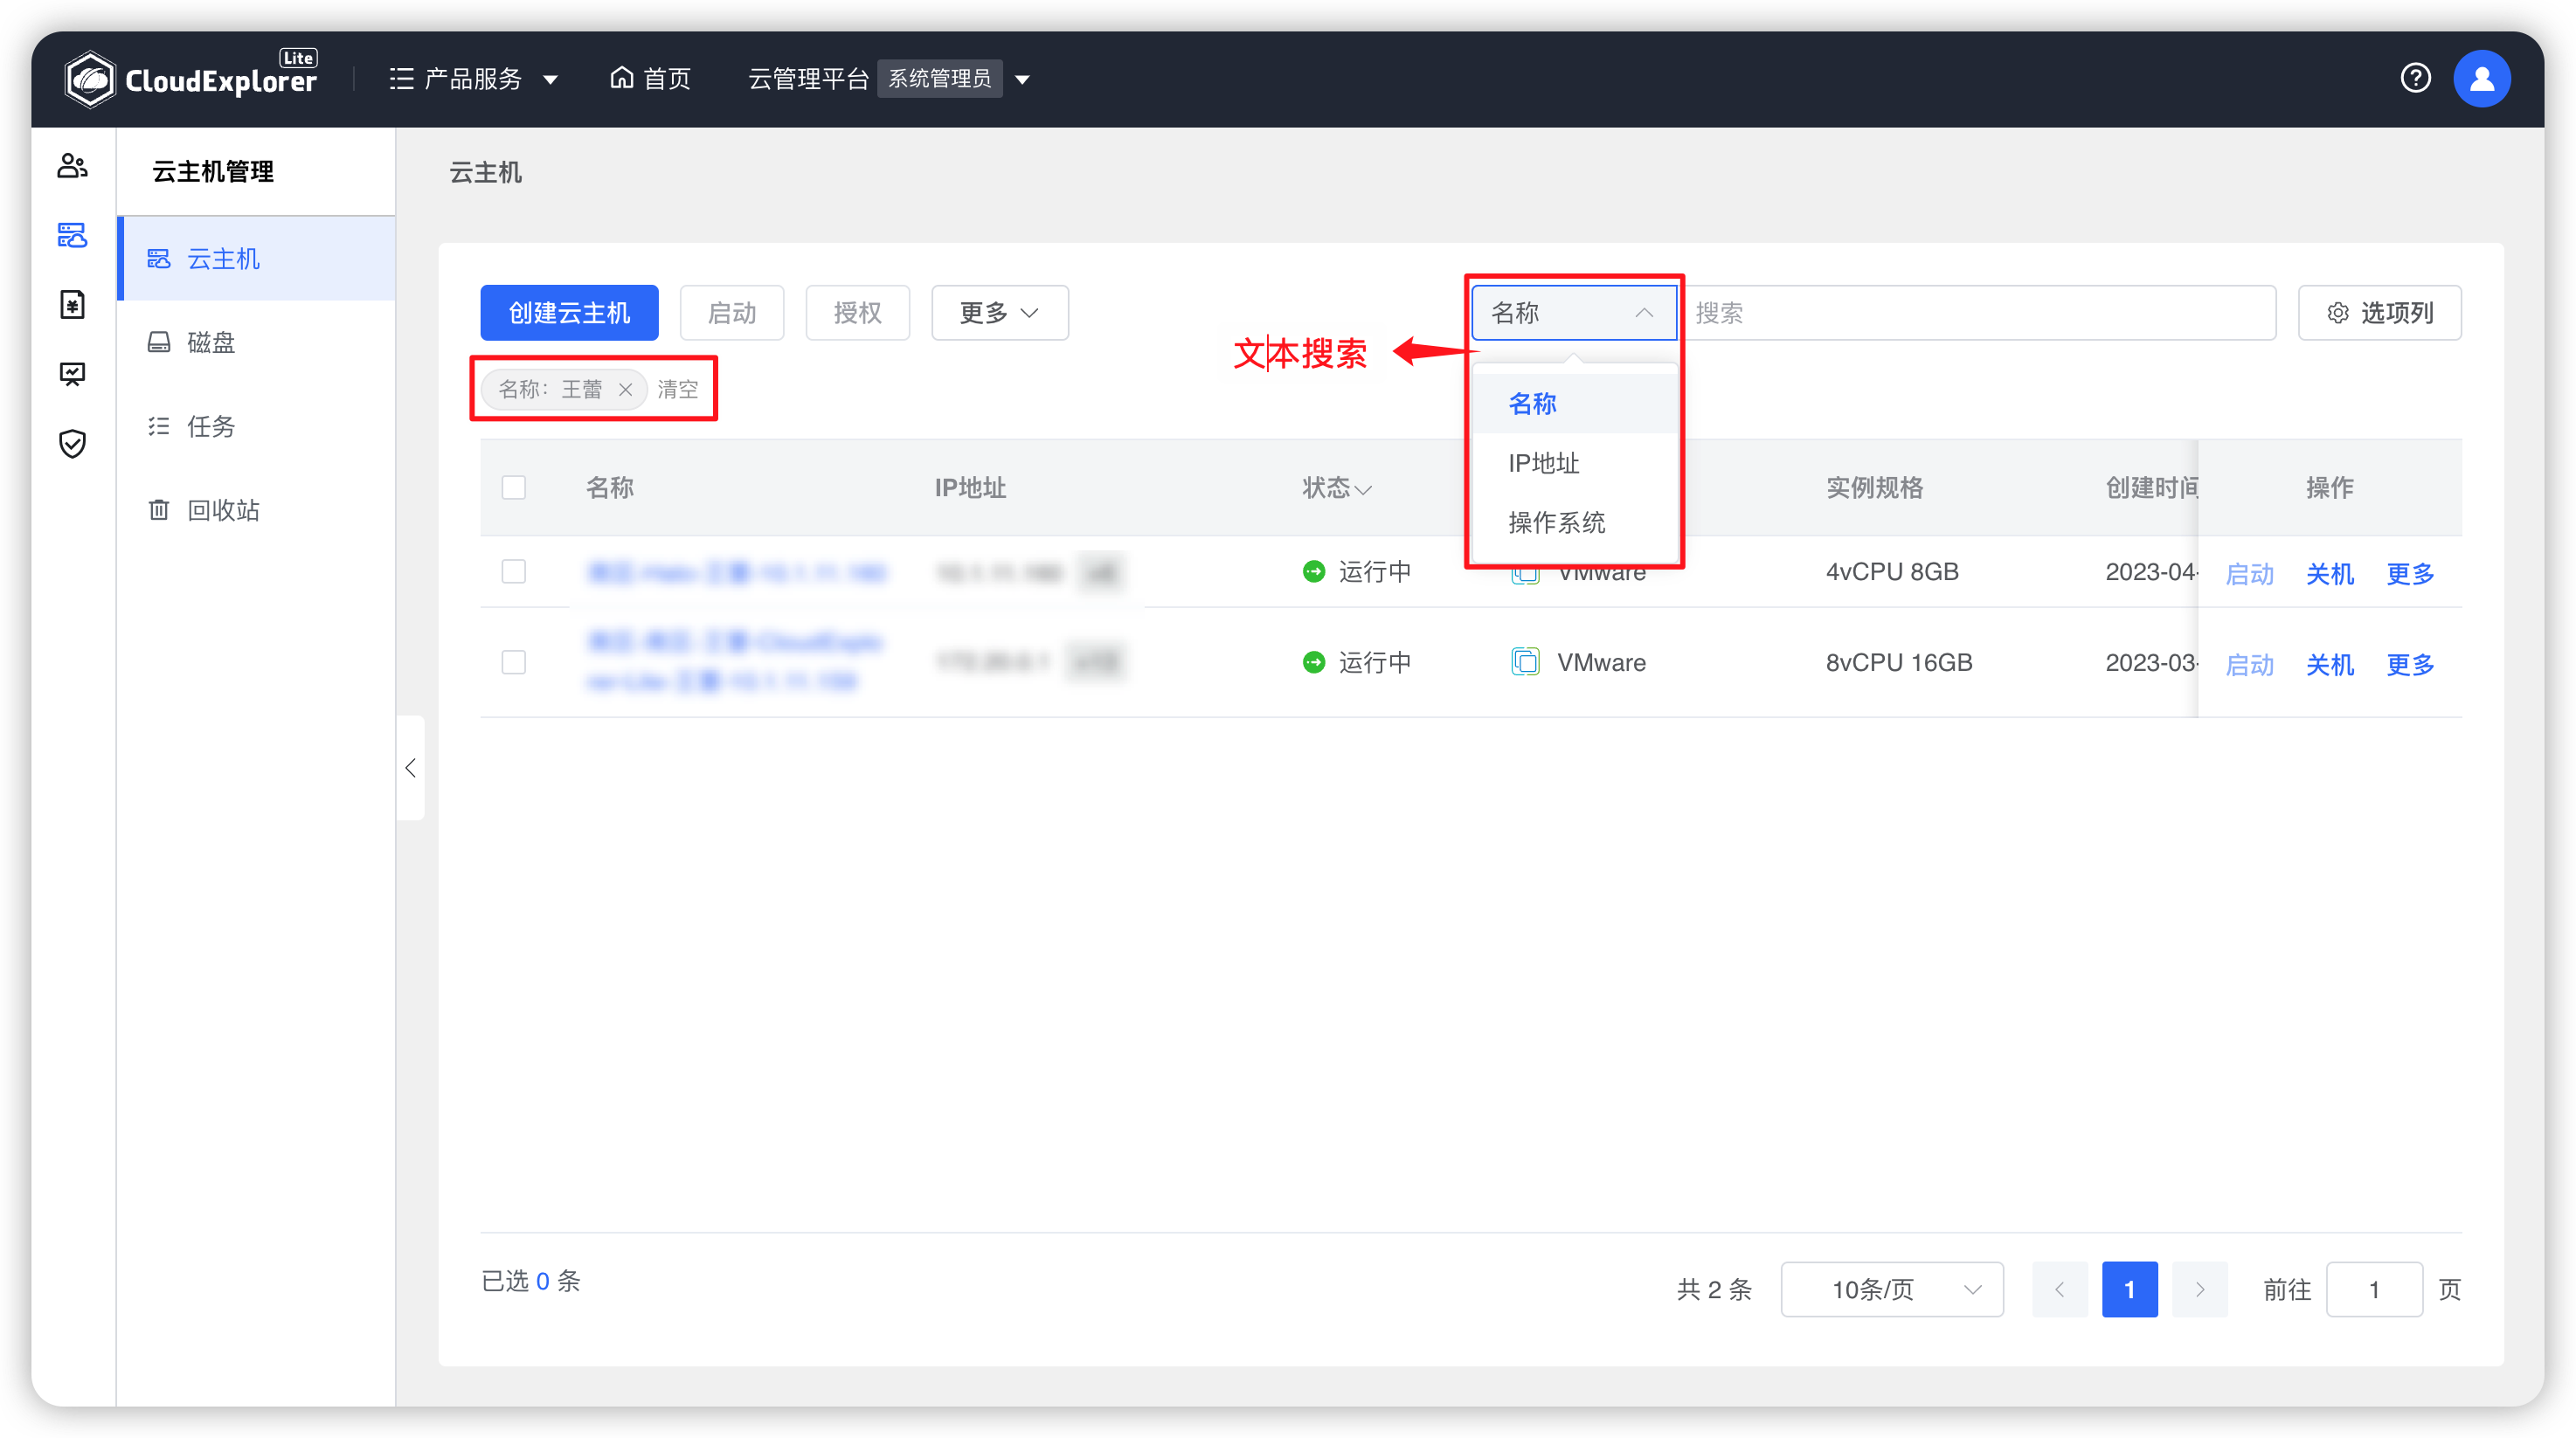Open security shield sidebar icon
This screenshot has height=1438, width=2576.
click(72, 443)
